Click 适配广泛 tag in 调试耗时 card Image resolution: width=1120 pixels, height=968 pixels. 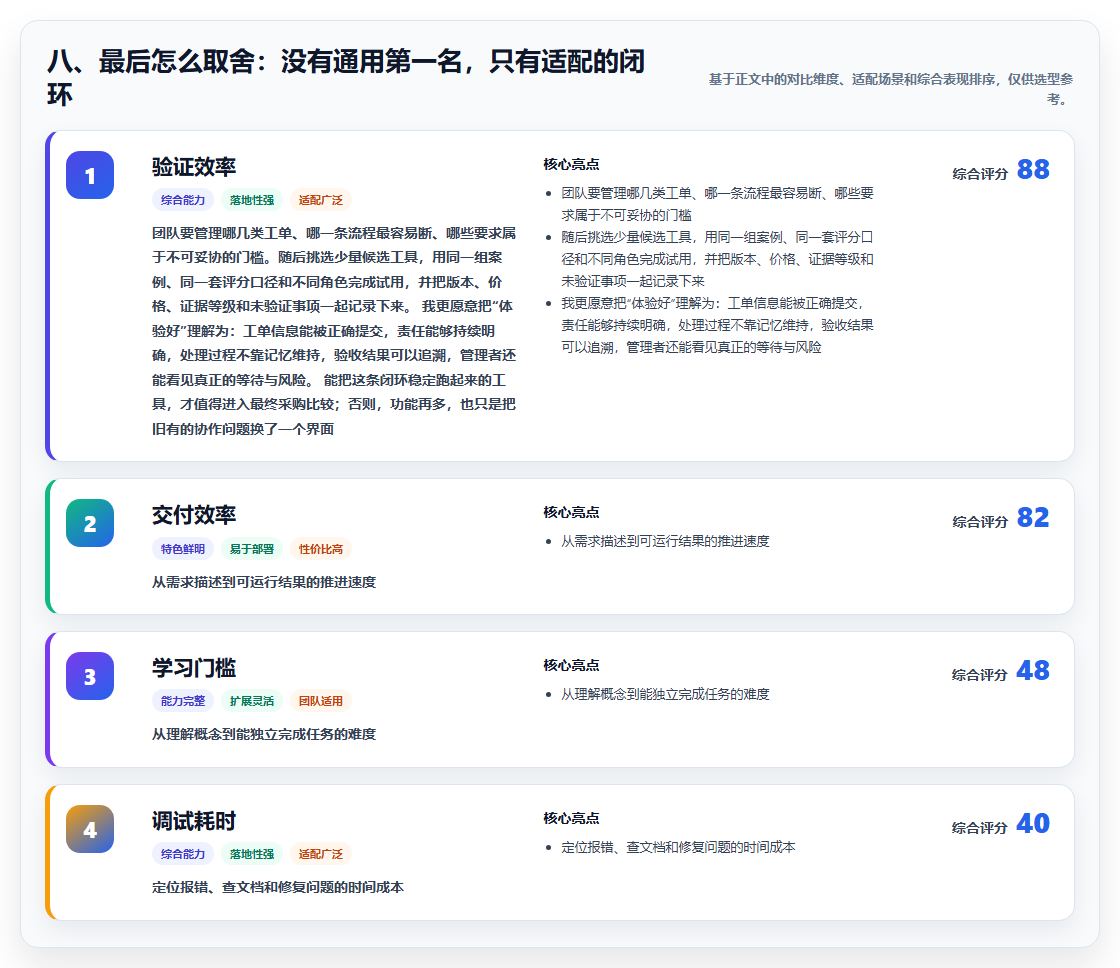pos(321,854)
